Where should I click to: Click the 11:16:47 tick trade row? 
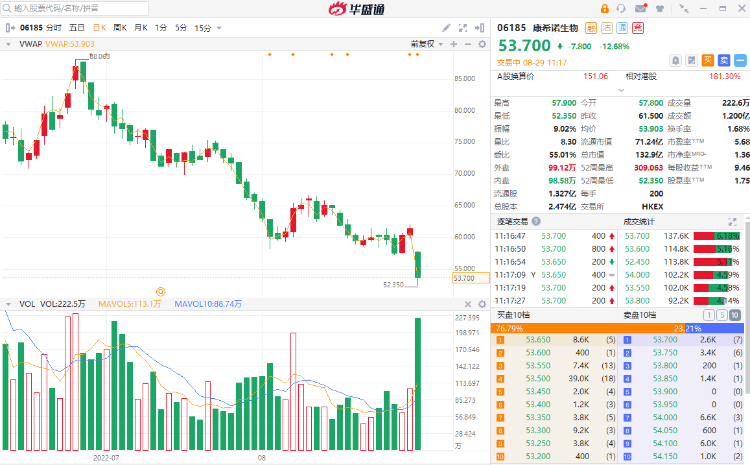point(555,236)
